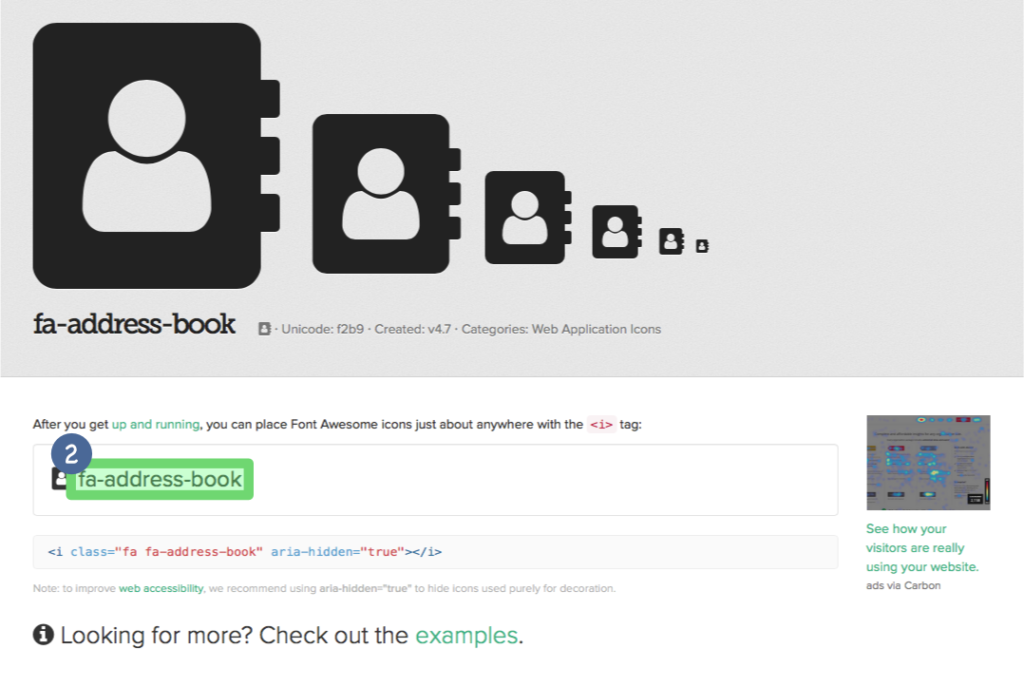The image size is (1024, 687).
Task: Click the numbered step 2 badge
Action: click(x=71, y=454)
